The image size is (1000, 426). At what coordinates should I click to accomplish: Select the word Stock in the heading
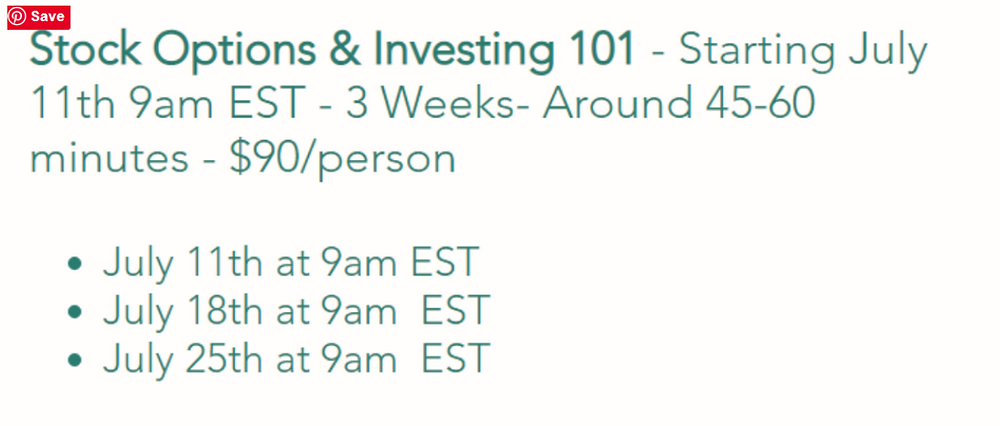[85, 49]
